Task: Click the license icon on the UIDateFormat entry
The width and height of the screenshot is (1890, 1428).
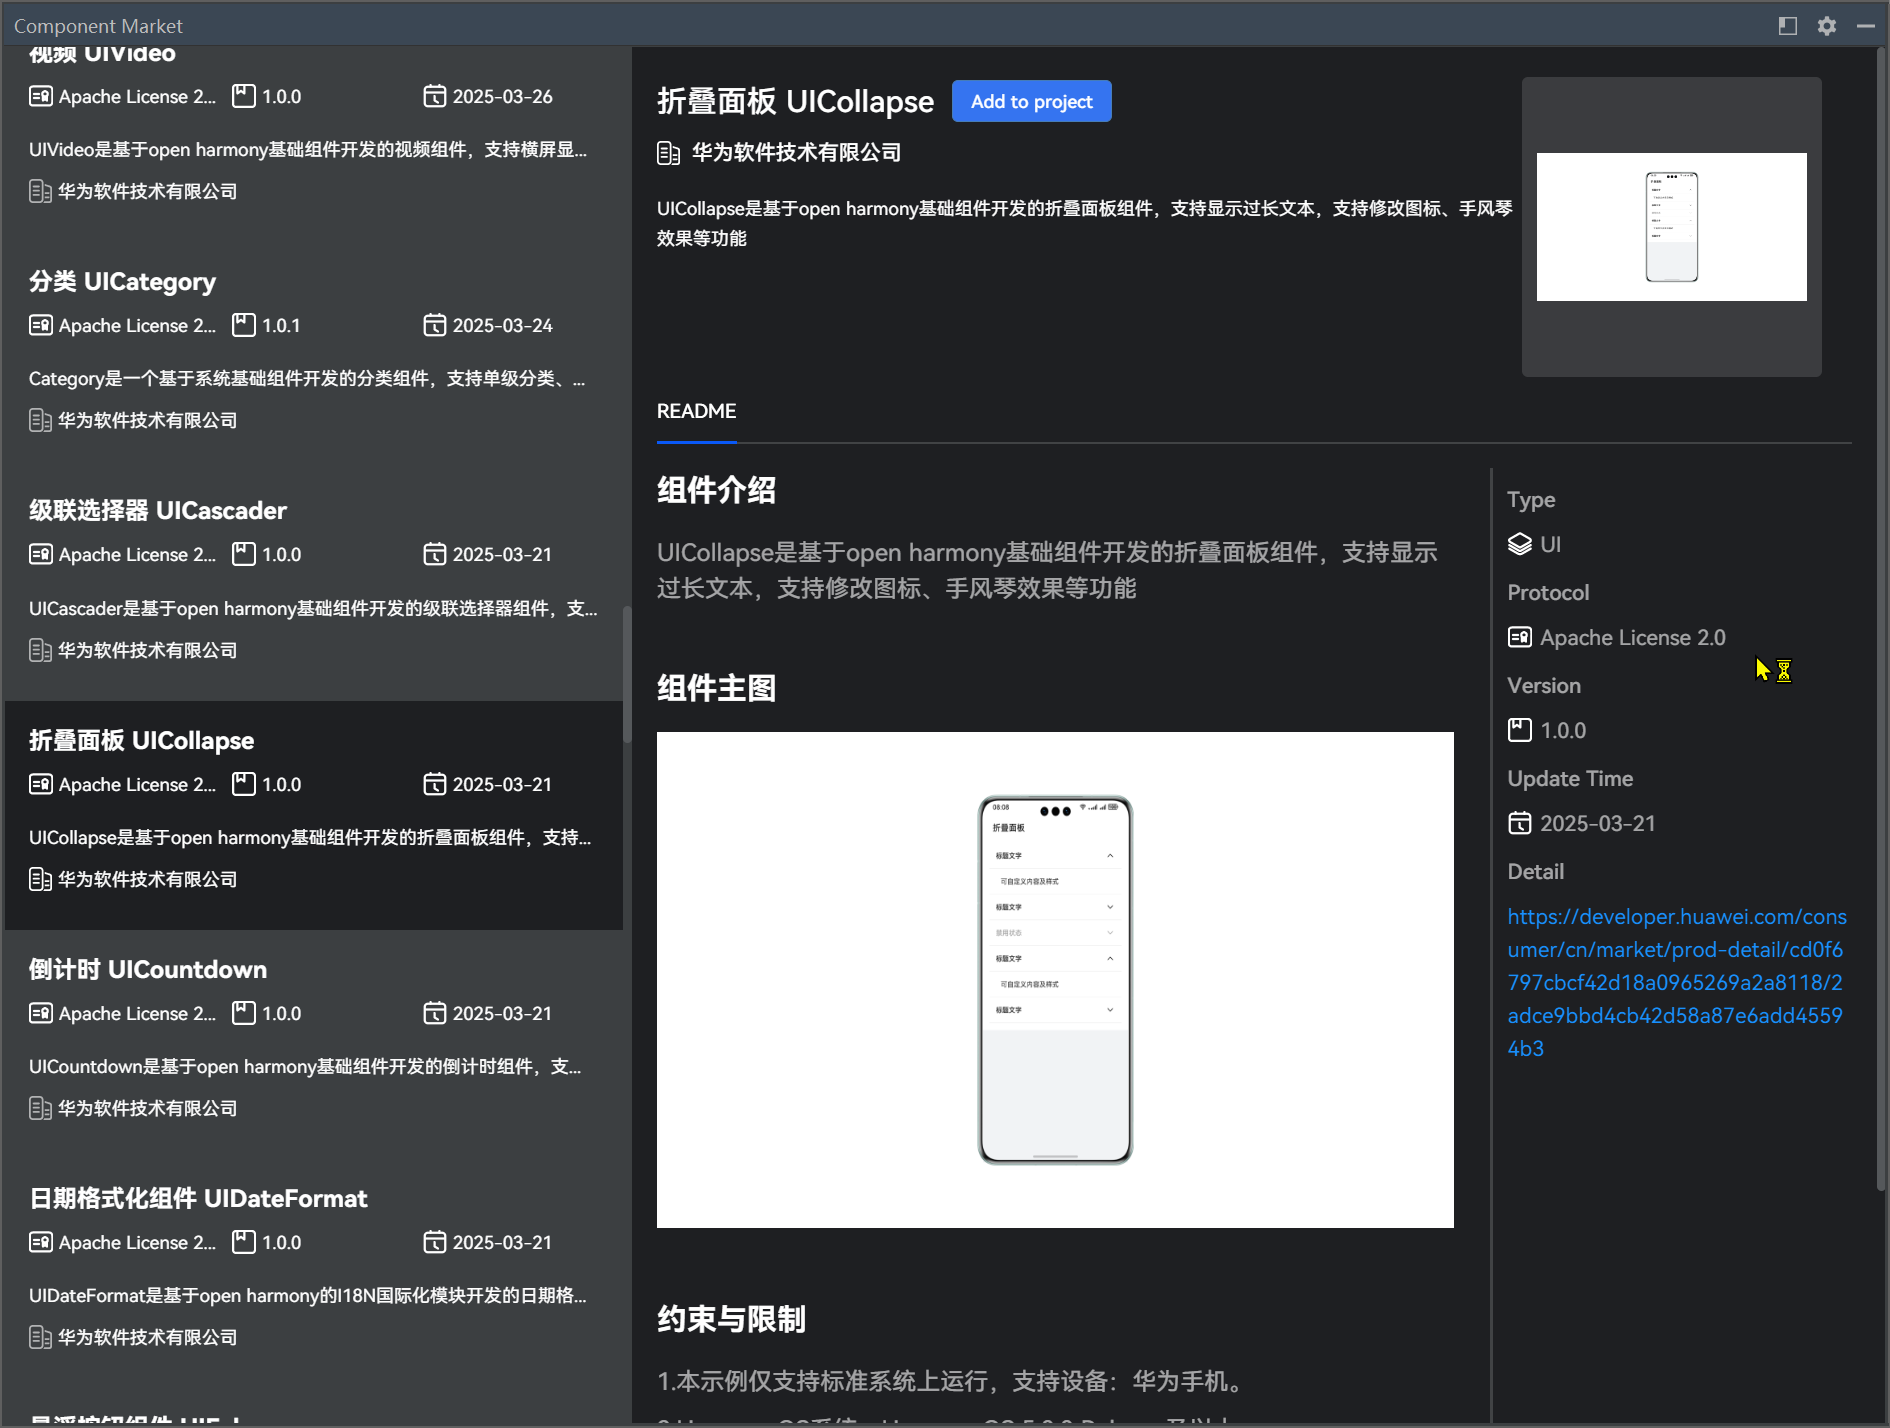Action: [x=40, y=1242]
